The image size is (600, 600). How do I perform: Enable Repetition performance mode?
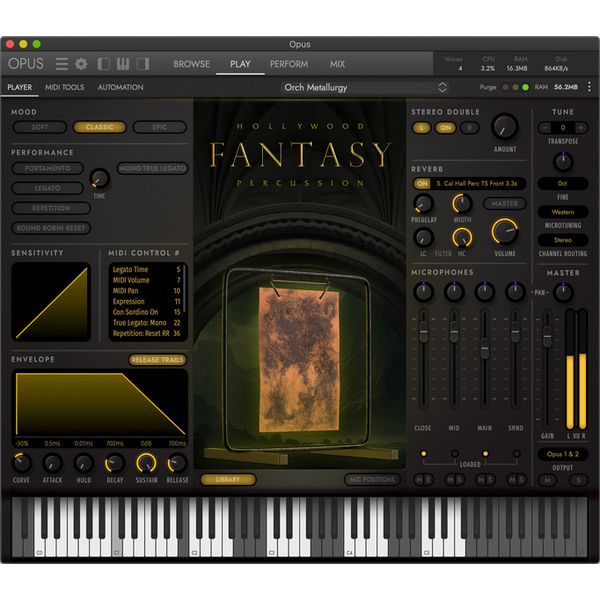point(51,208)
